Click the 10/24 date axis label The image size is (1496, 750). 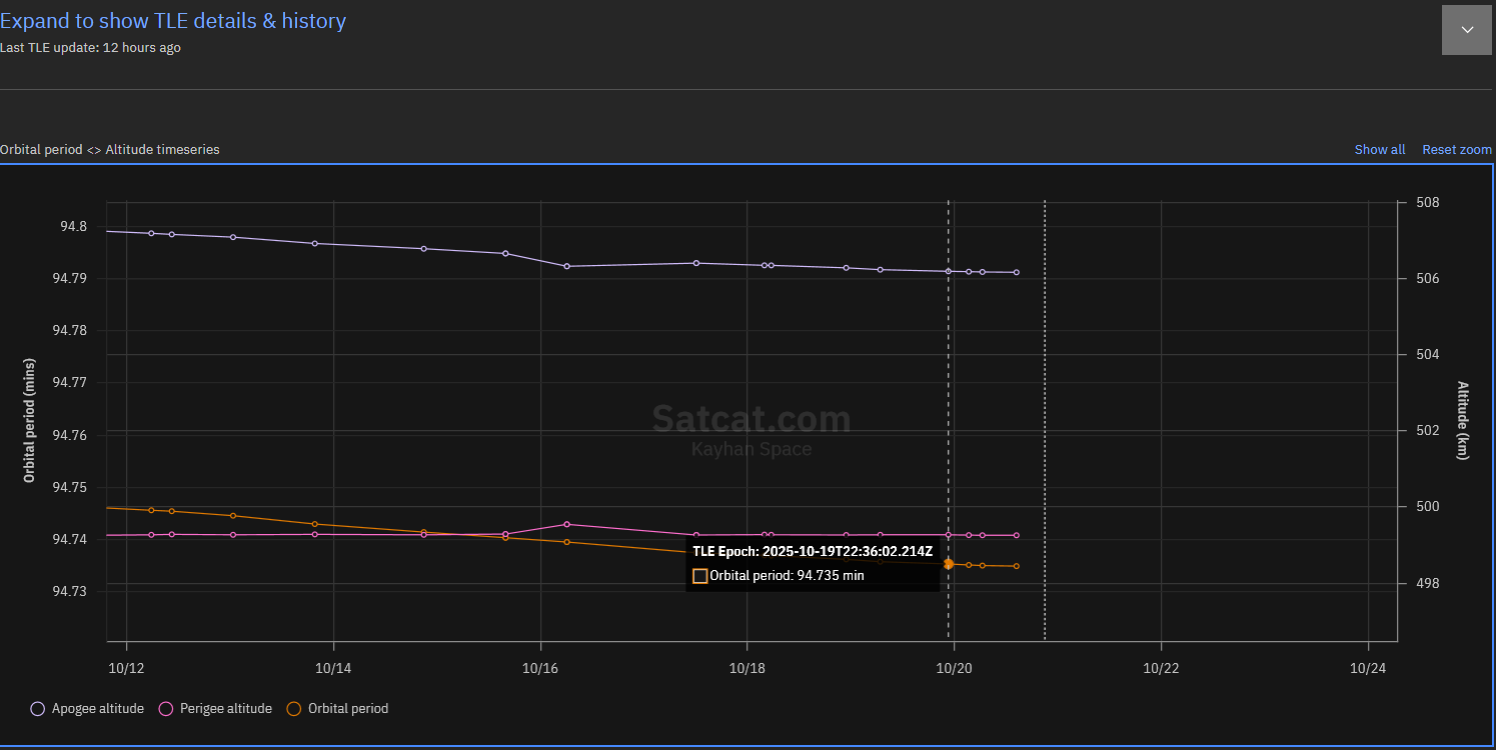coord(1367,668)
